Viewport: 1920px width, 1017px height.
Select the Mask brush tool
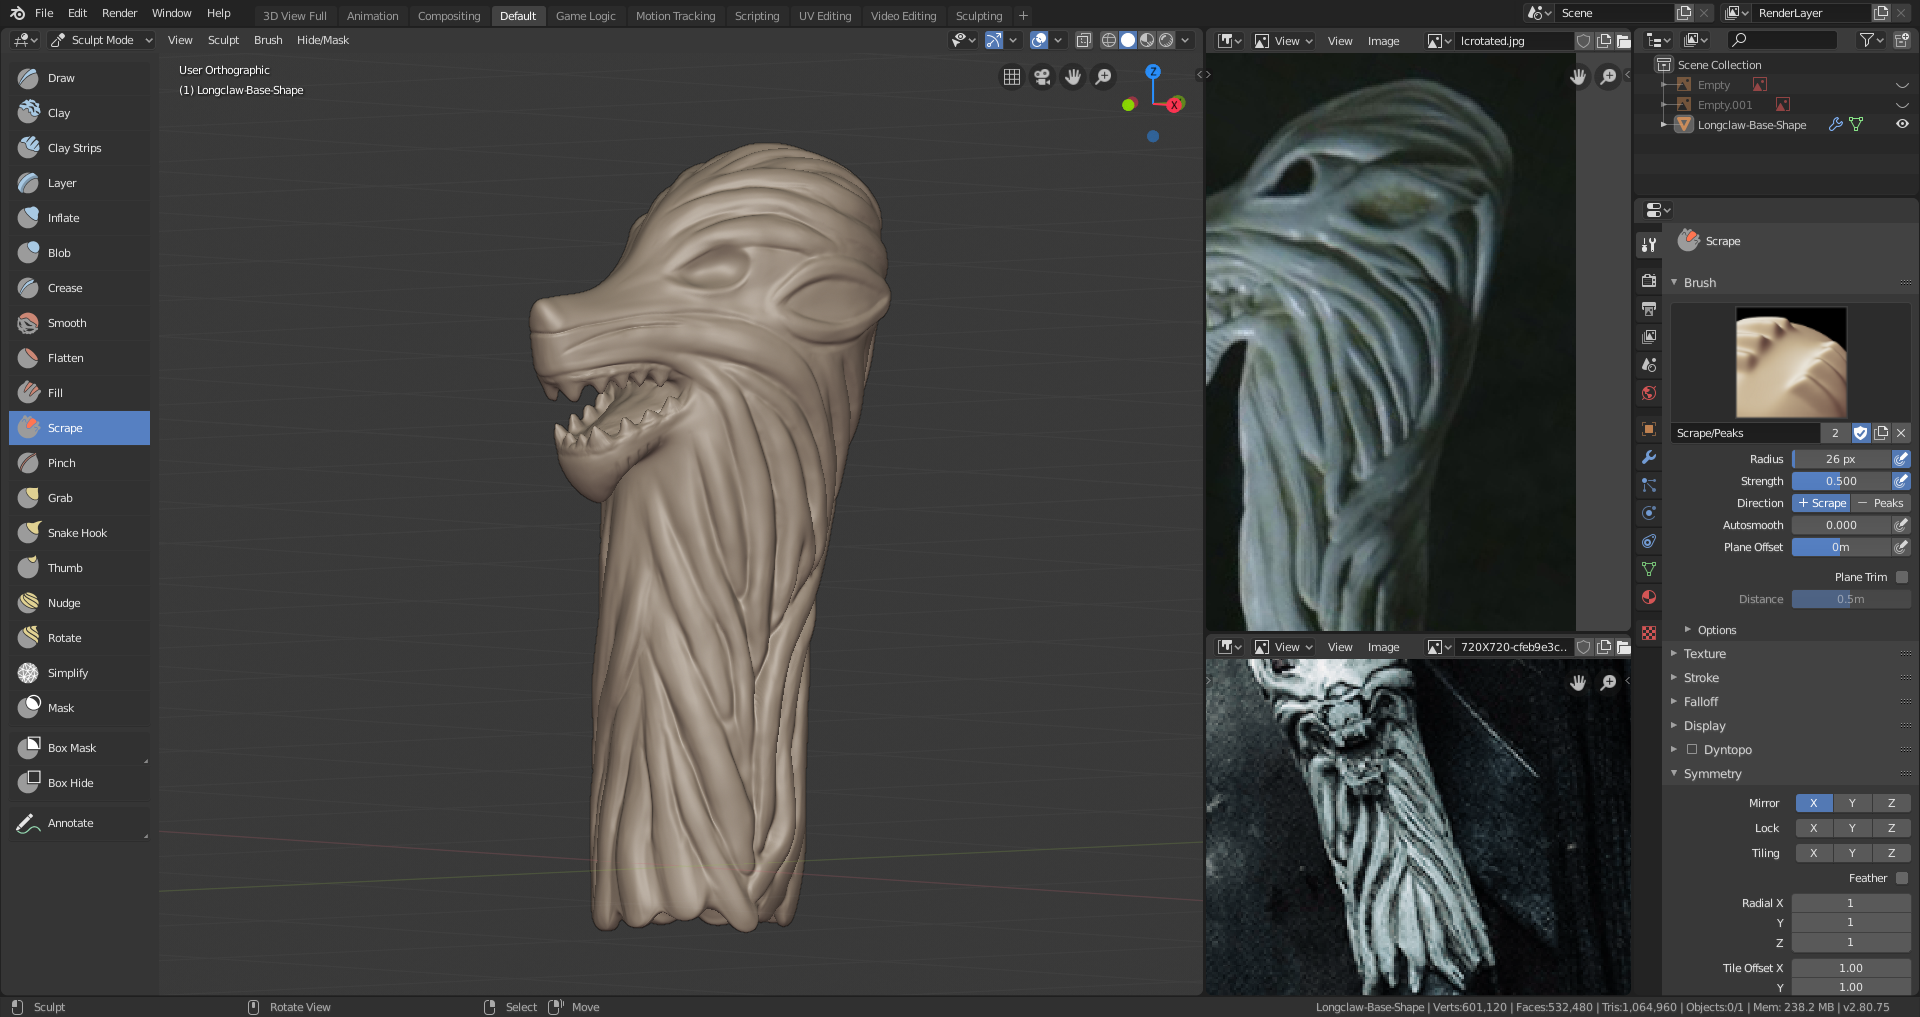tap(79, 708)
